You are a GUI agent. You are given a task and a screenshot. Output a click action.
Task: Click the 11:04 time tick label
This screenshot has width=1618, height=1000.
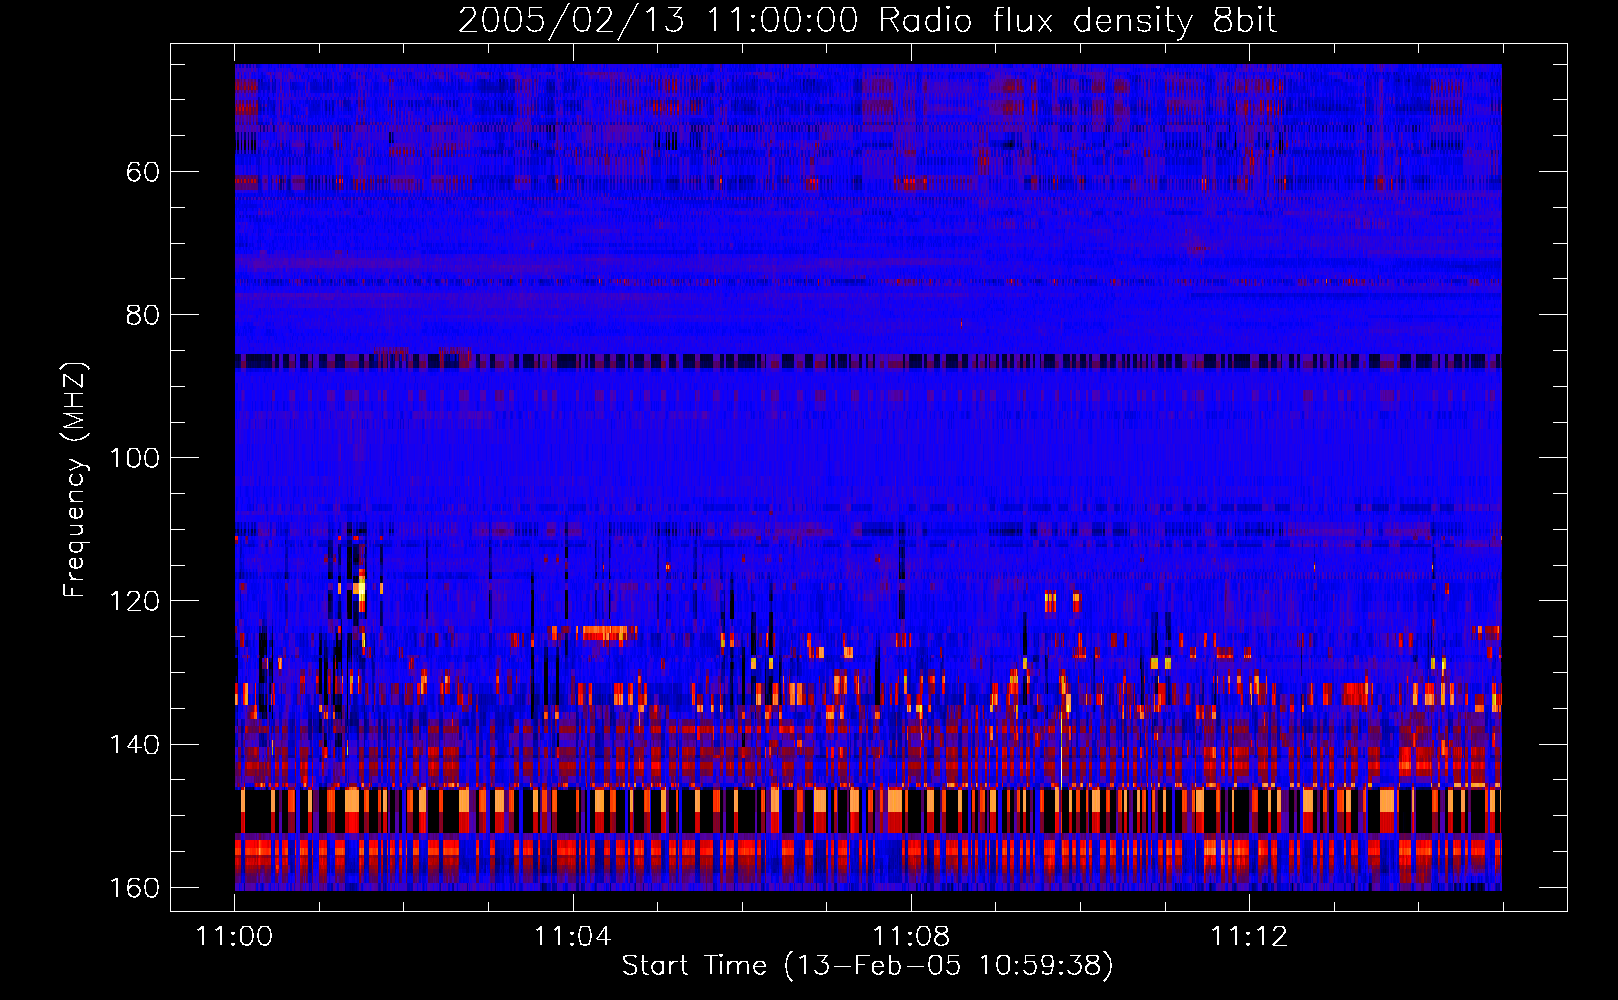[572, 937]
